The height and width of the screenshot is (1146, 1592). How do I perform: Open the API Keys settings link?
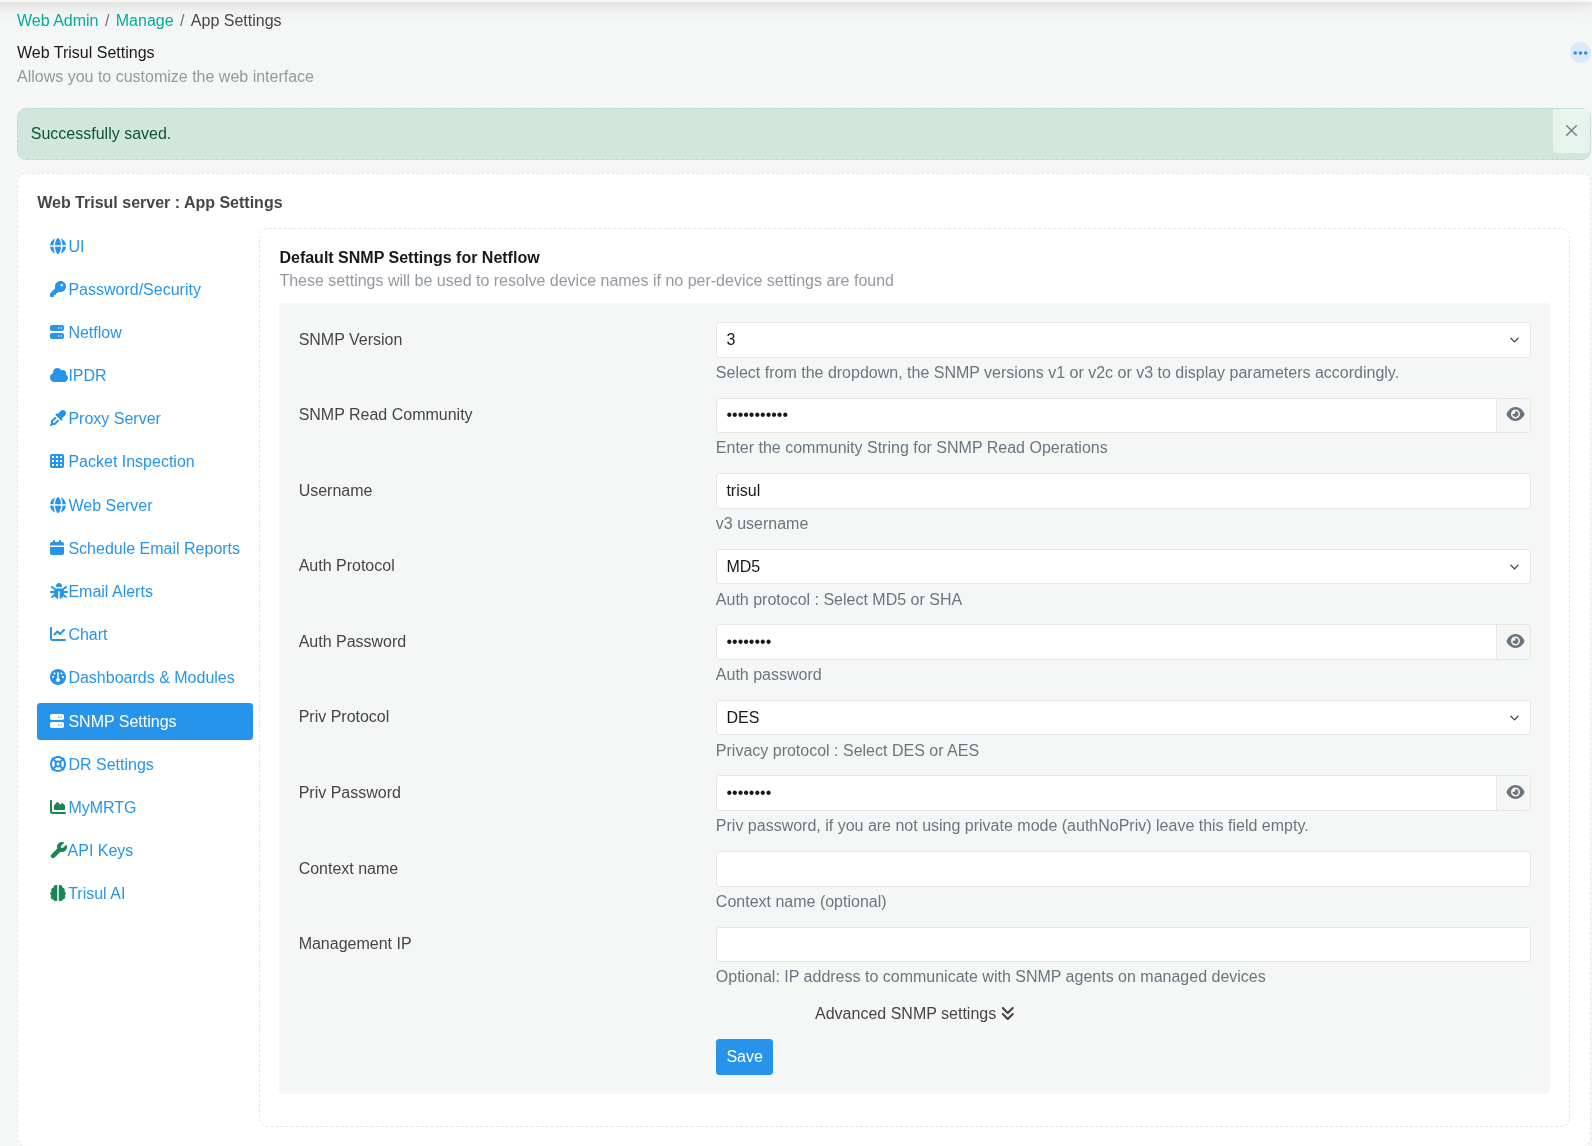[x=145, y=850]
